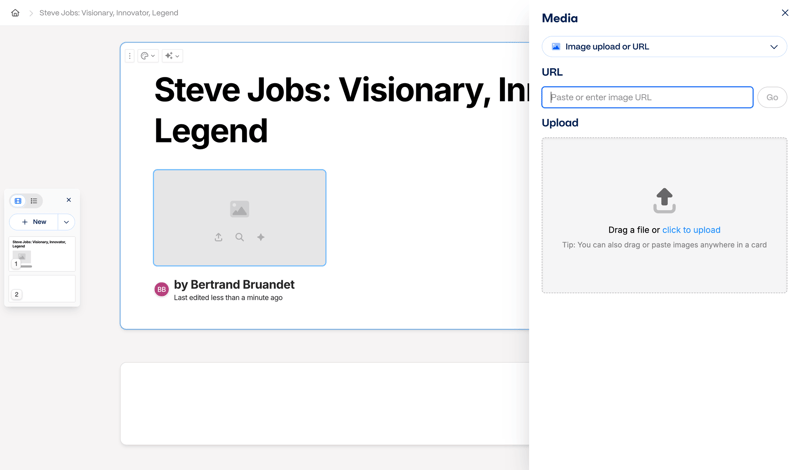
Task: Focus the image URL input field
Action: click(647, 97)
